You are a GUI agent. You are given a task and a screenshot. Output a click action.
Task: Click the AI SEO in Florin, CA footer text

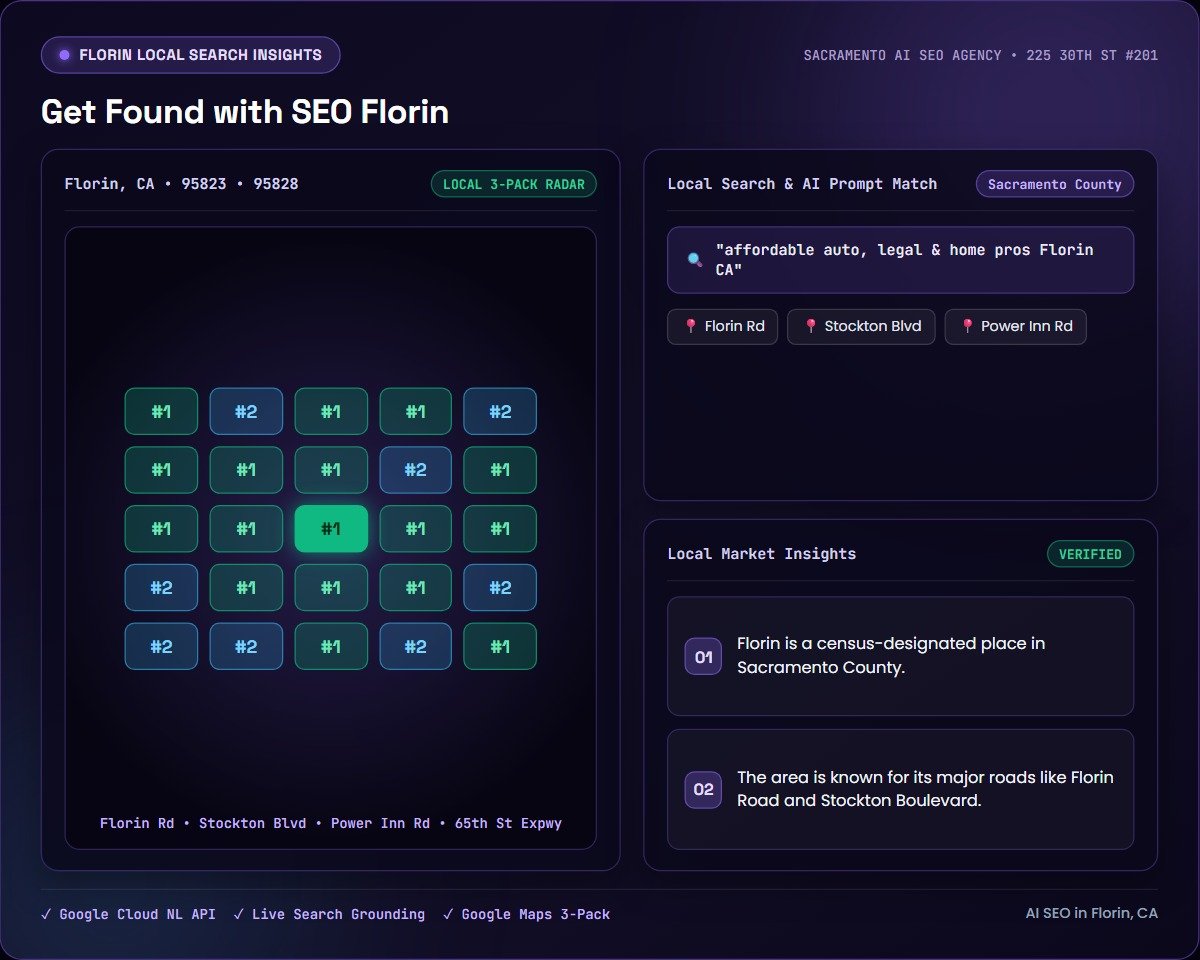(x=1092, y=913)
